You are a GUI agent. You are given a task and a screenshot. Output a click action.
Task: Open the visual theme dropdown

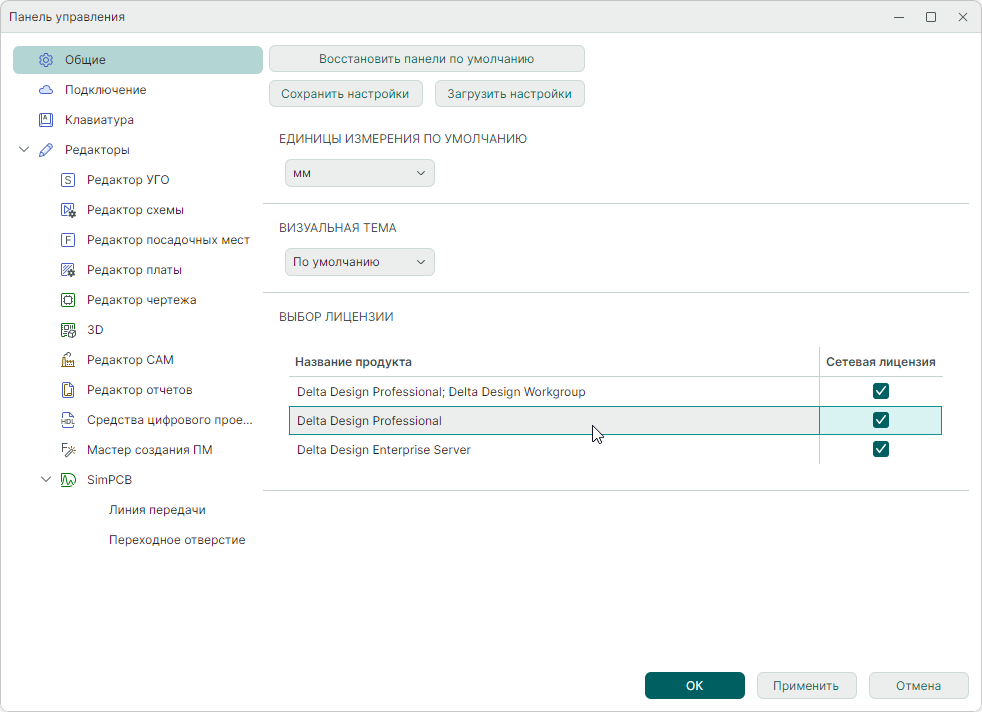point(359,262)
